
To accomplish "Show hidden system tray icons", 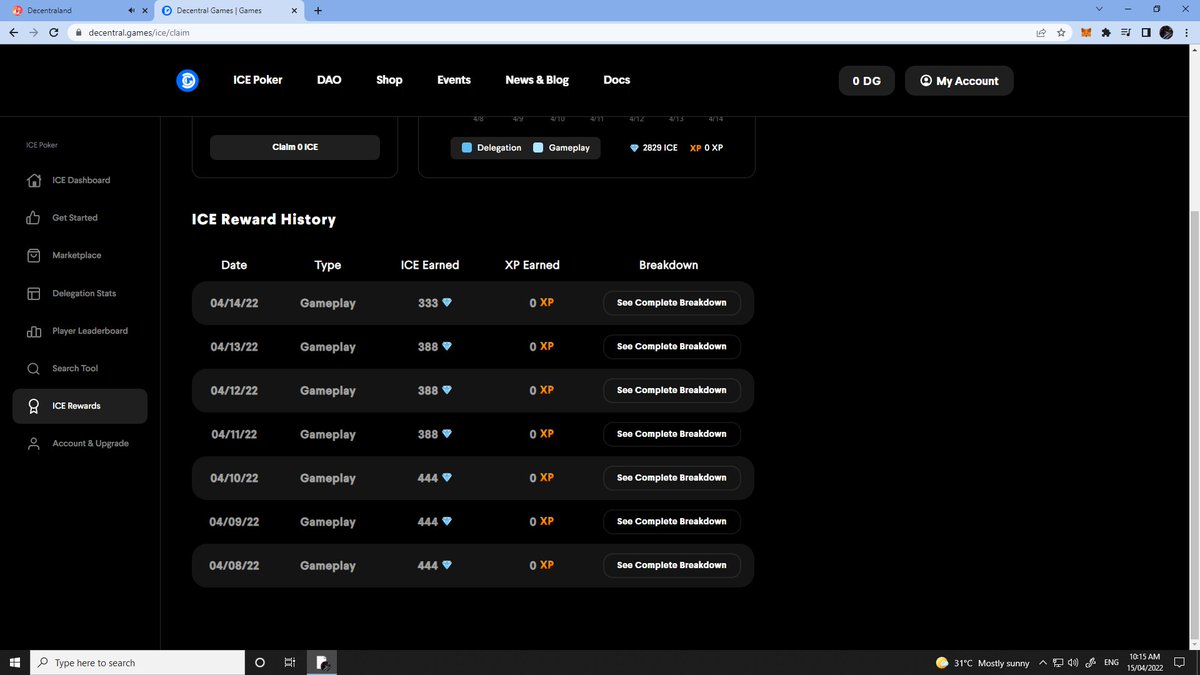I will [1043, 662].
